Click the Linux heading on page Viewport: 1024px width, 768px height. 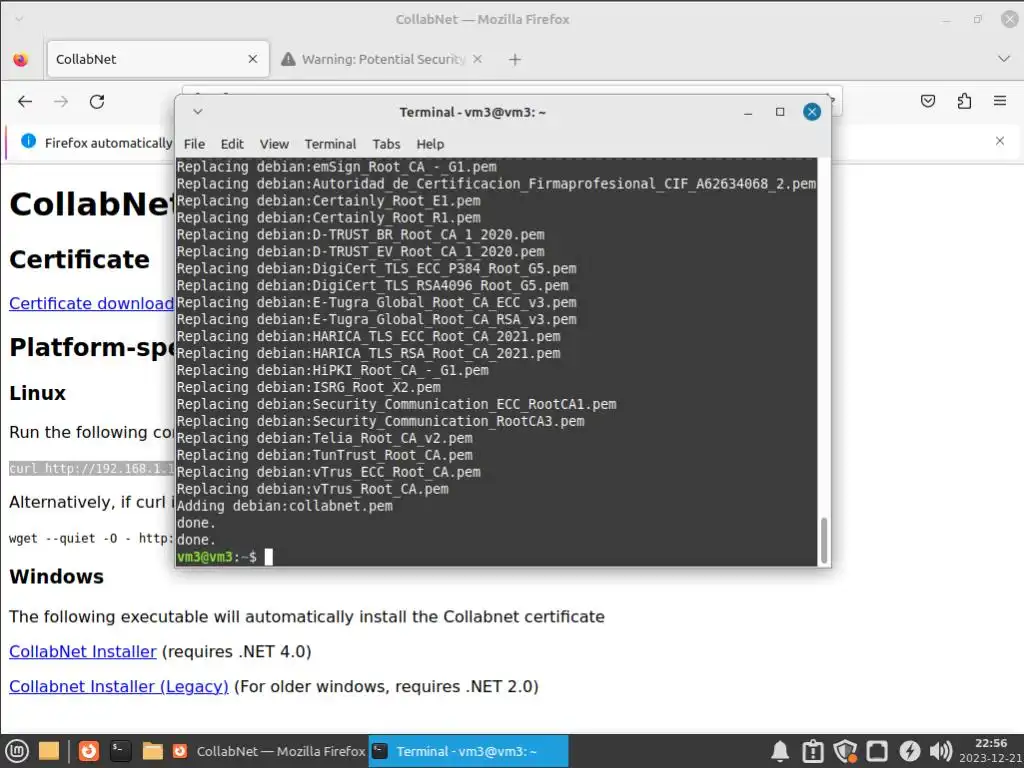38,392
